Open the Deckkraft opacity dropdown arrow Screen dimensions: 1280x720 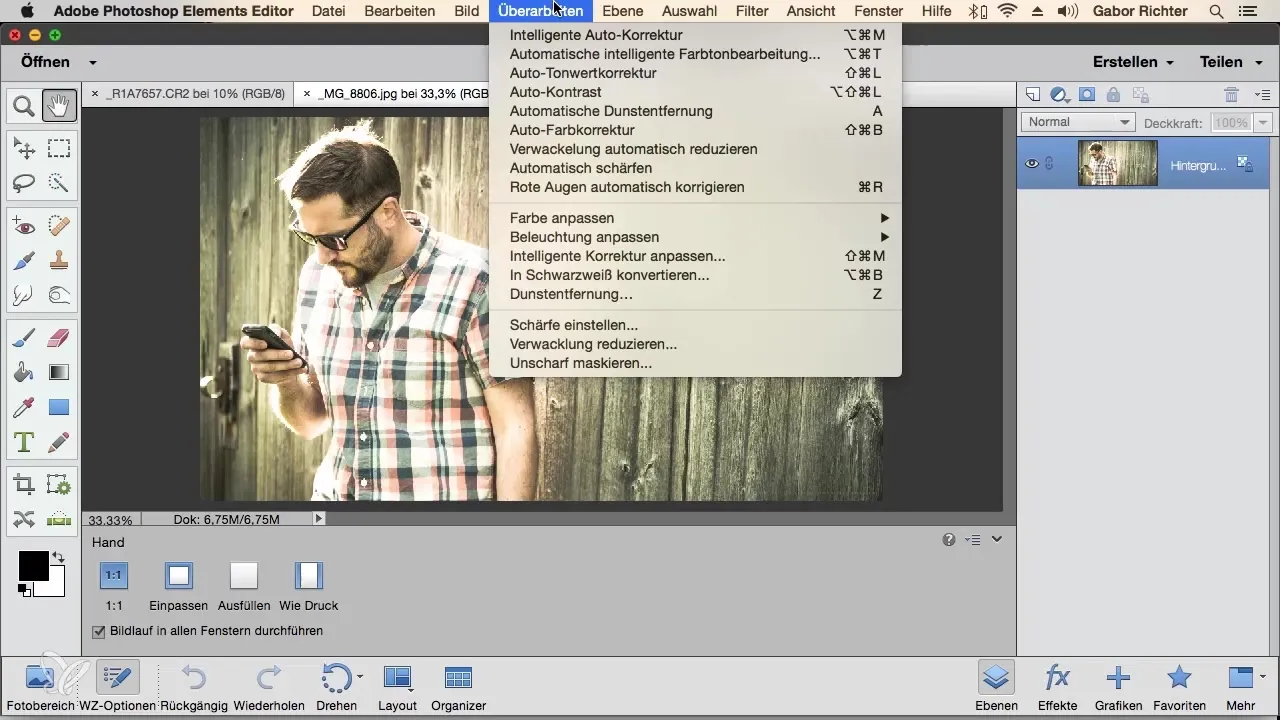(1262, 123)
